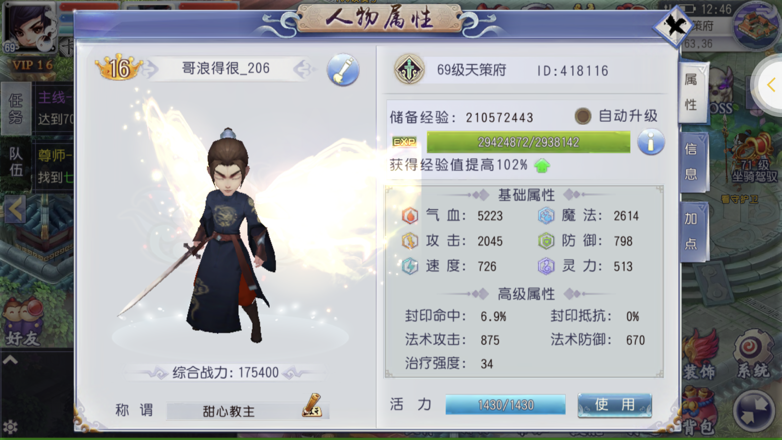
Task: Click the blue brush rename icon
Action: click(343, 70)
